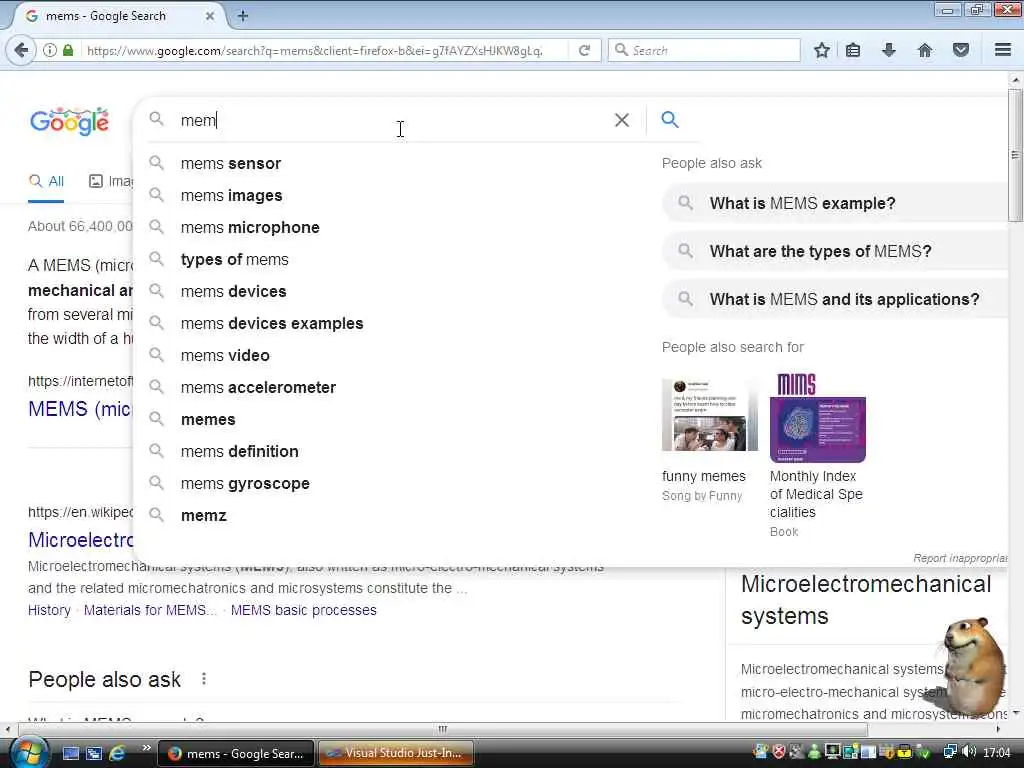Choose suggestion mems video
The image size is (1024, 768).
[225, 355]
